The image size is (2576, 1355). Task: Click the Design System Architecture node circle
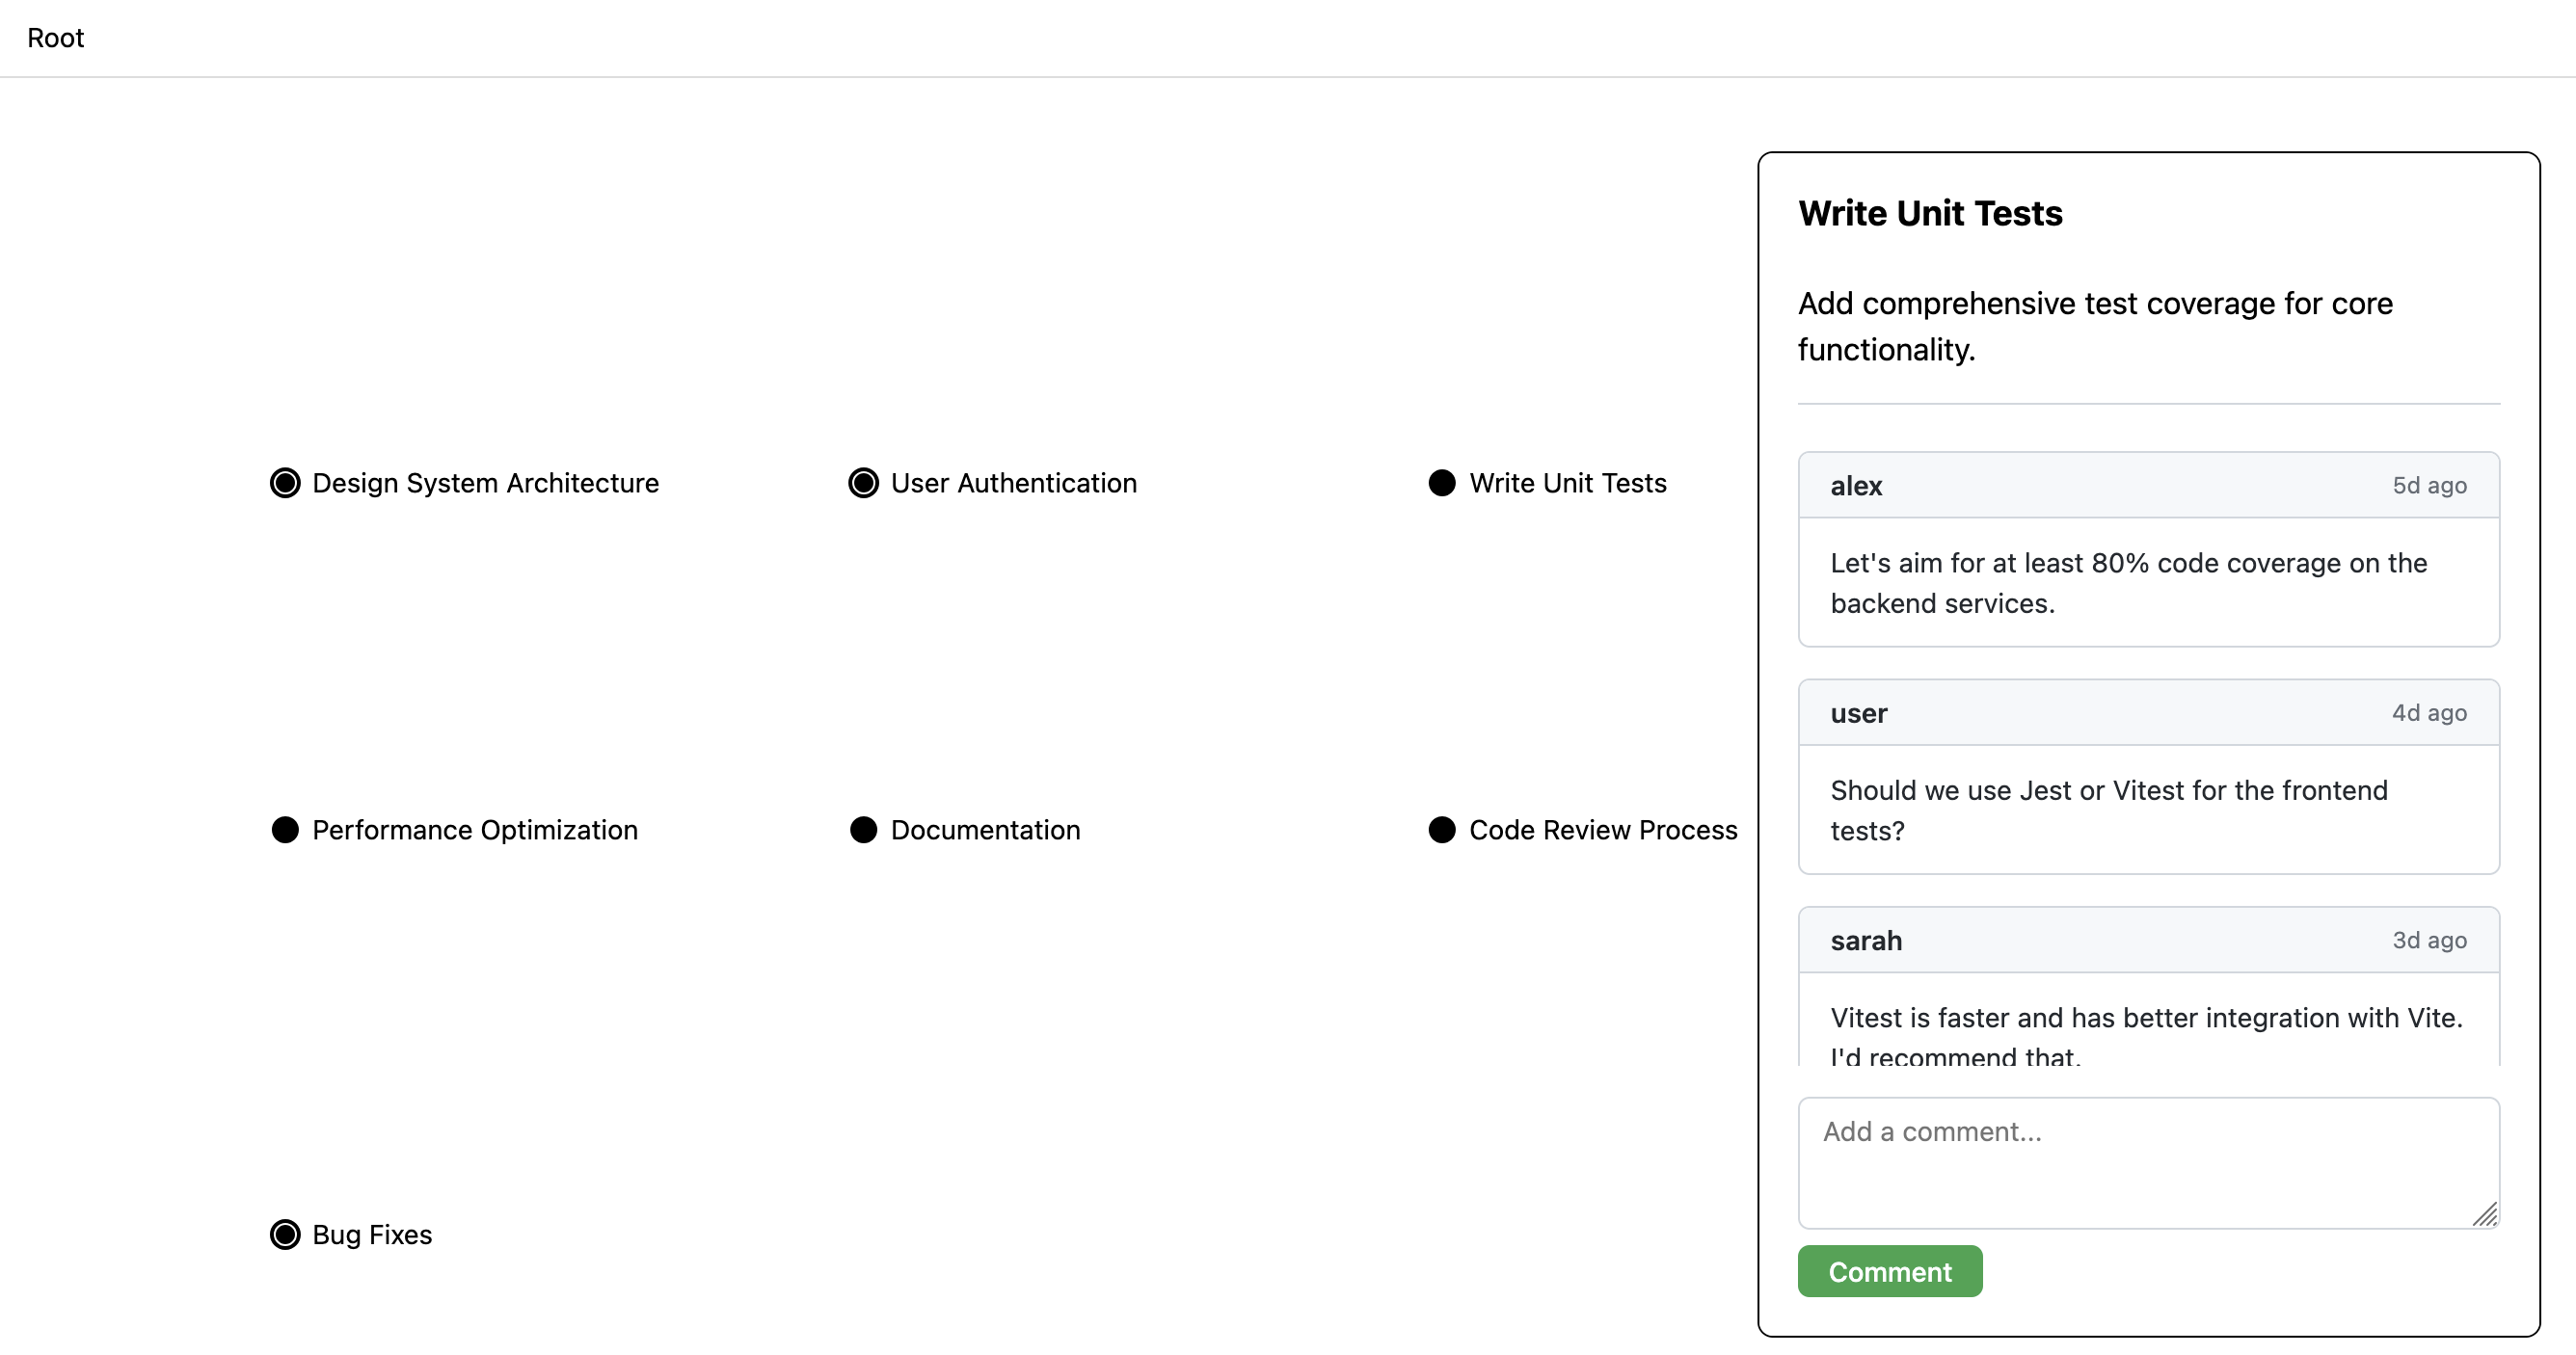coord(285,483)
